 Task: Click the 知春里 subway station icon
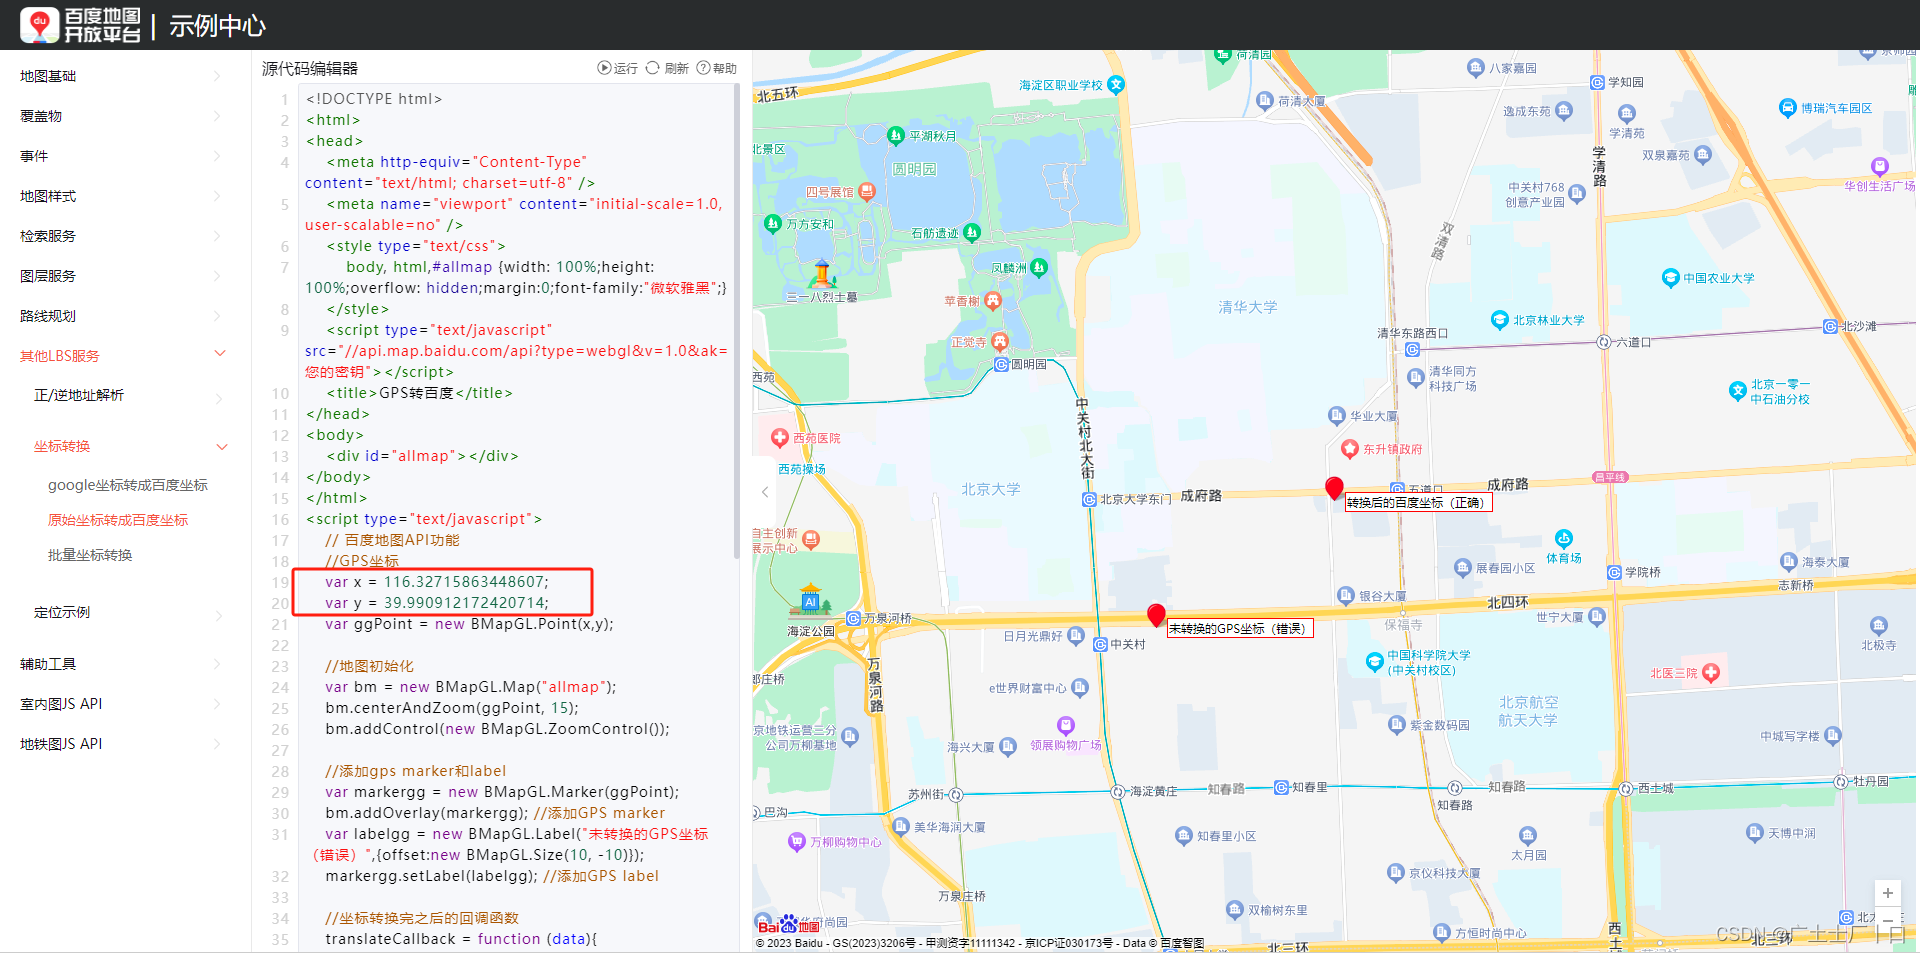point(1281,787)
